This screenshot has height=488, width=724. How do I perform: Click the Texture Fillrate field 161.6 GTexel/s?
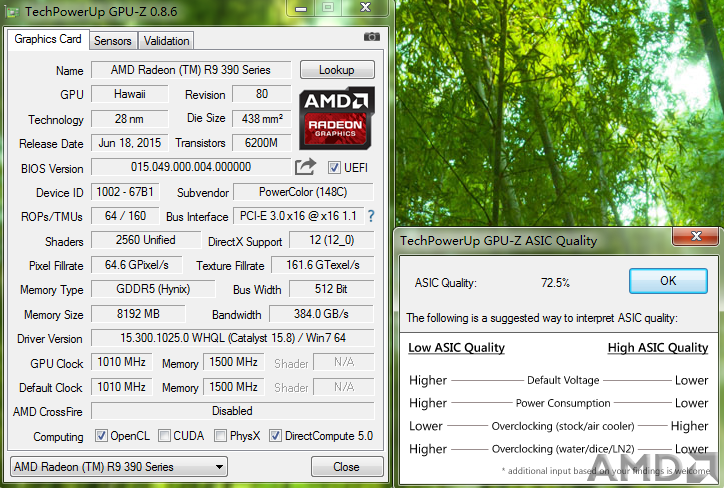pyautogui.click(x=323, y=265)
